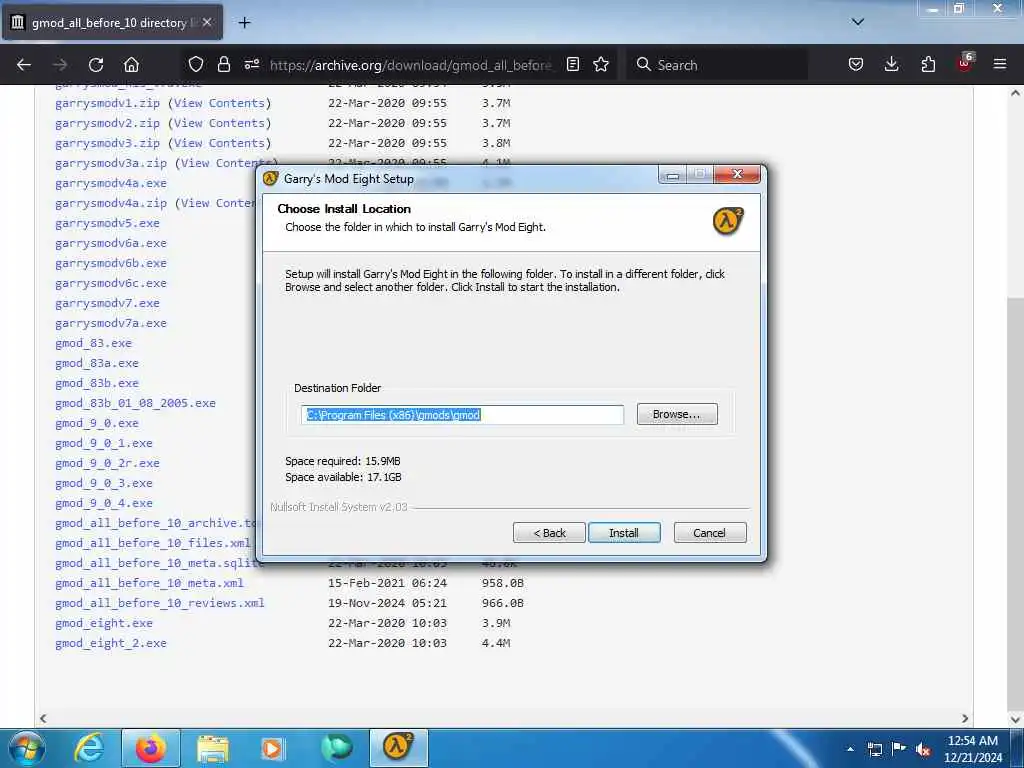Viewport: 1024px width, 768px height.
Task: Open garrysmodv6c.exe link
Action: [111, 283]
